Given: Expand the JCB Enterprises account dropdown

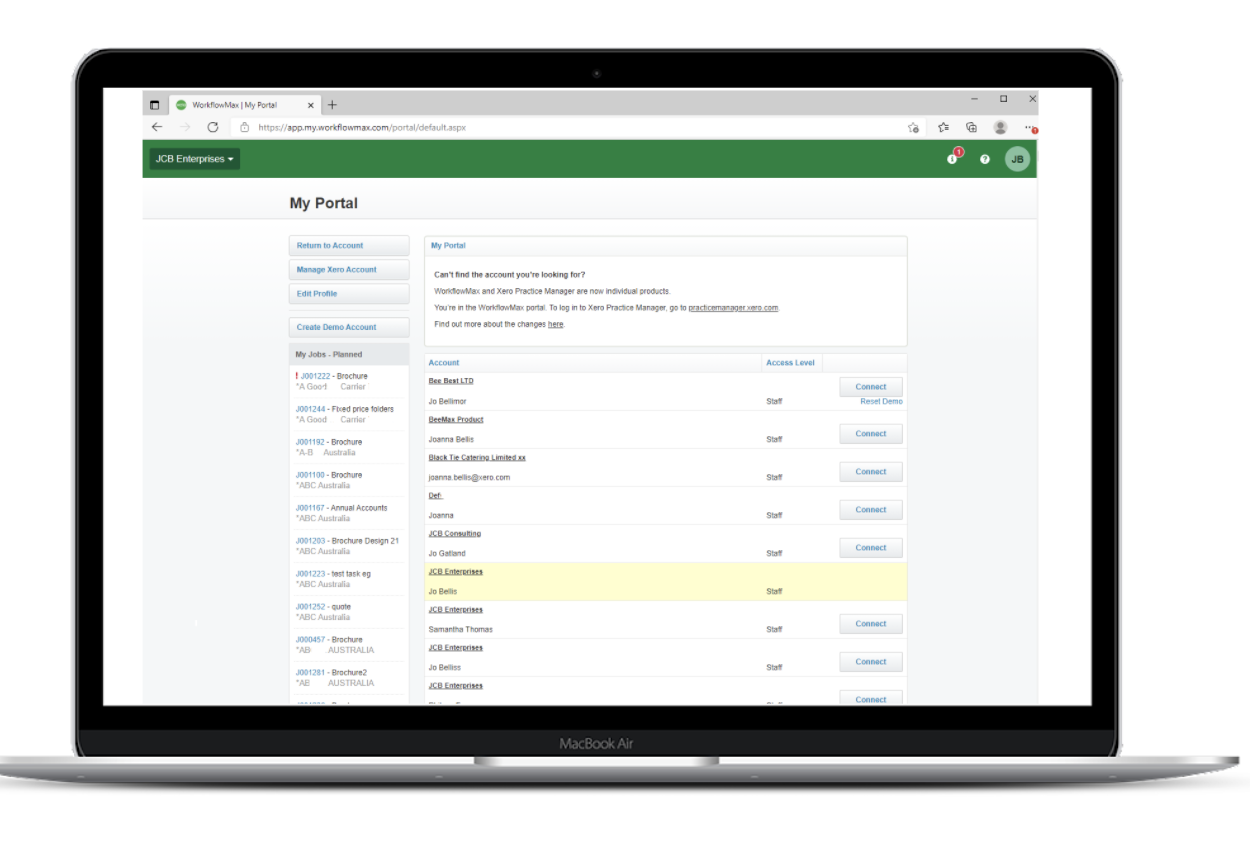Looking at the screenshot, I should (195, 159).
